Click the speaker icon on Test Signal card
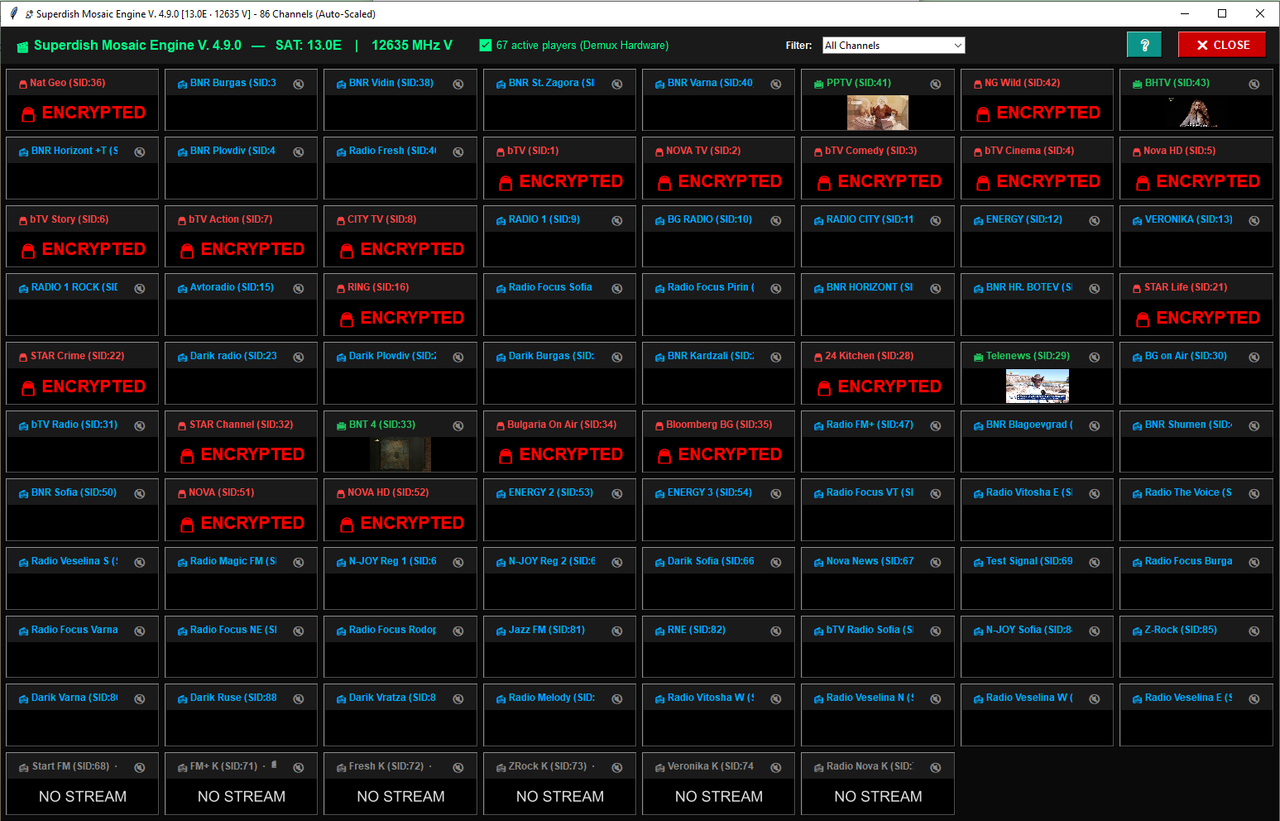Viewport: 1280px width, 821px height. [1094, 563]
